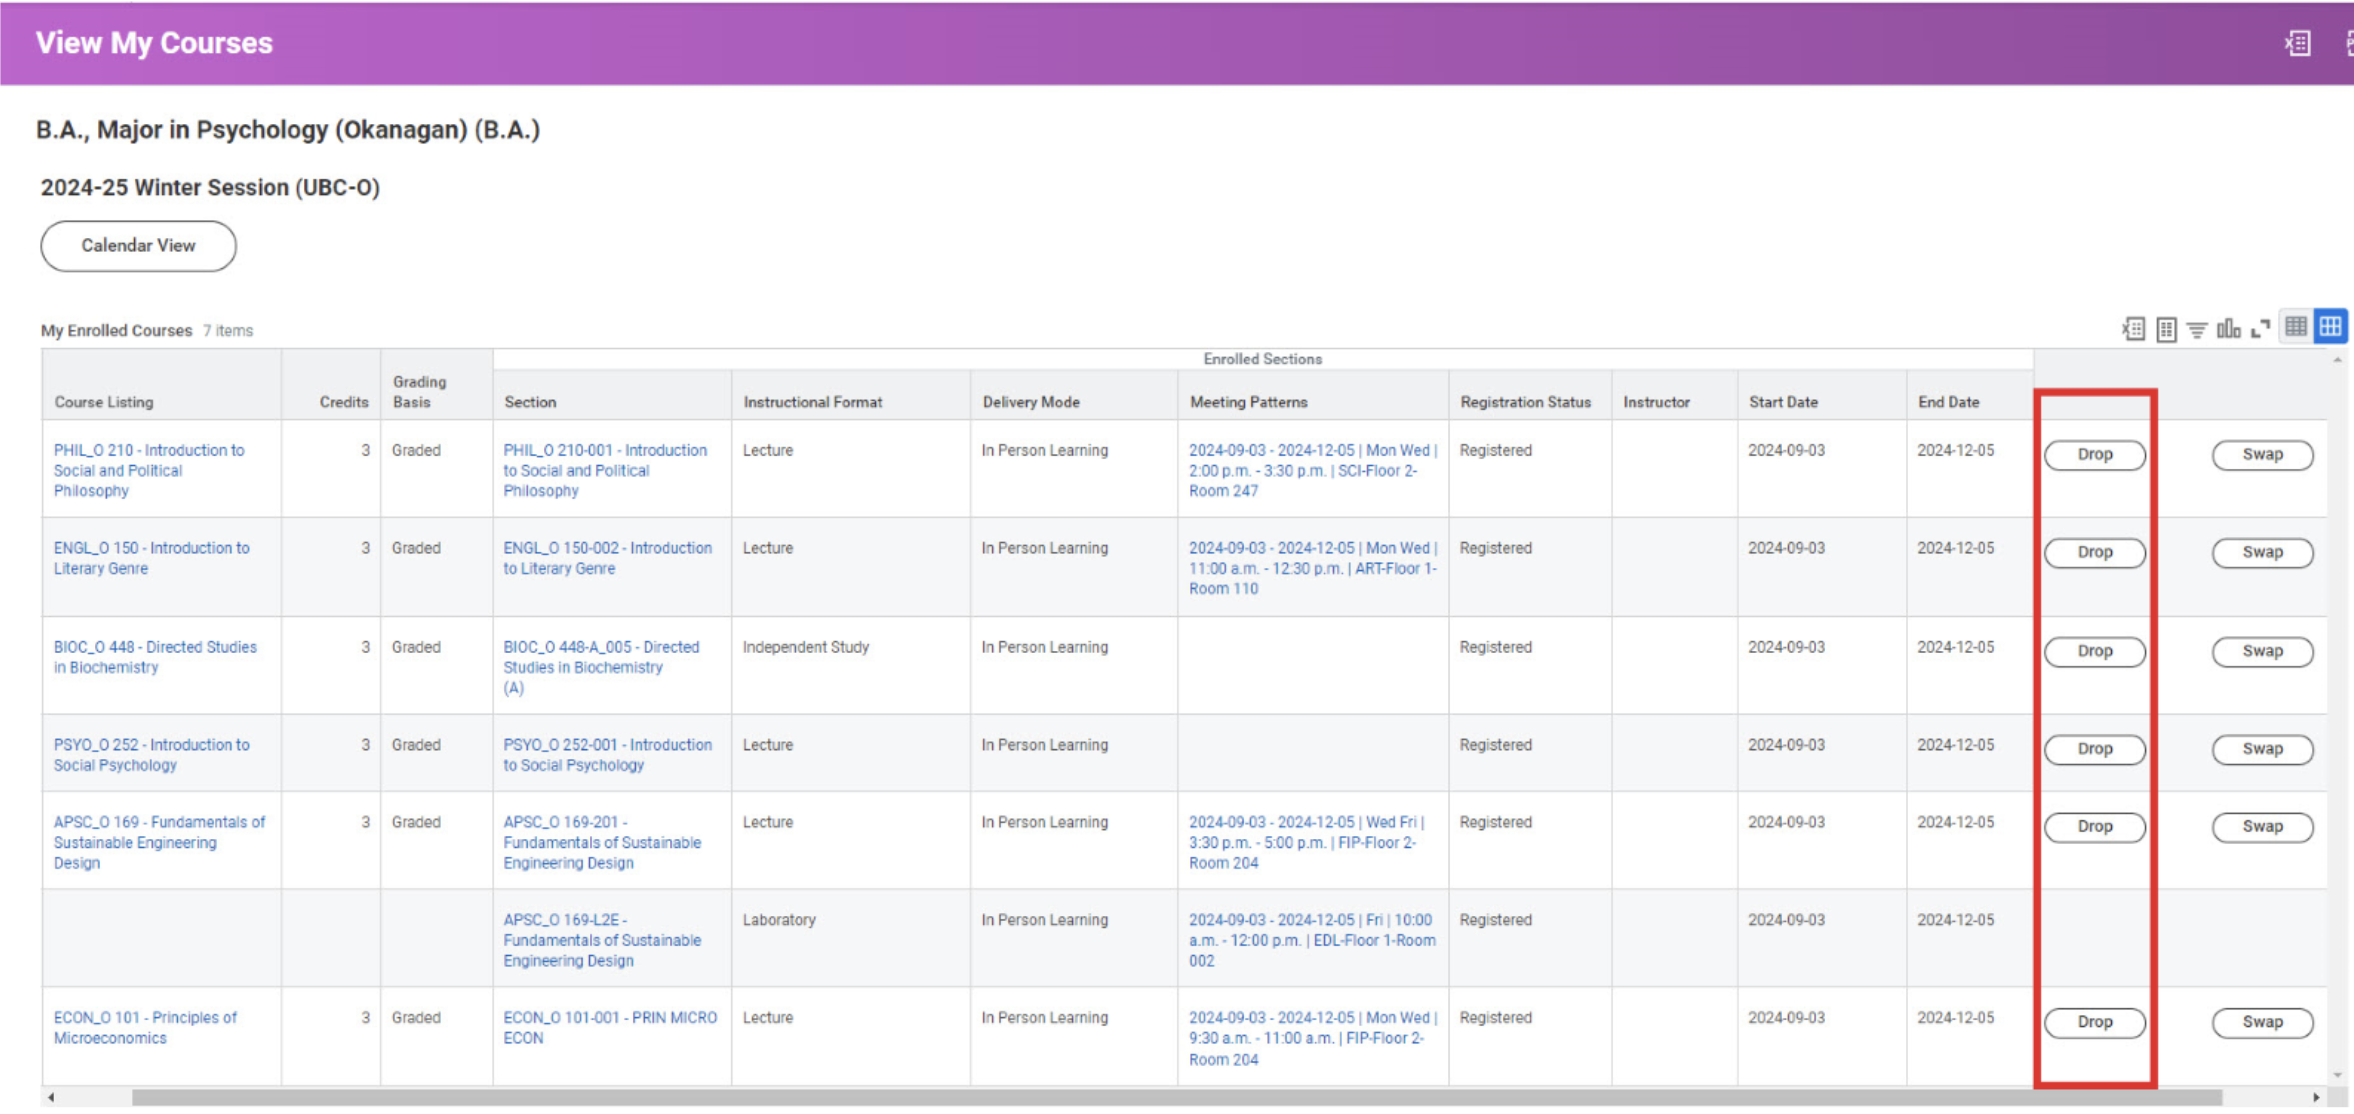This screenshot has height=1114, width=2354.
Task: Click Excel export icon in purple header
Action: [x=2297, y=43]
